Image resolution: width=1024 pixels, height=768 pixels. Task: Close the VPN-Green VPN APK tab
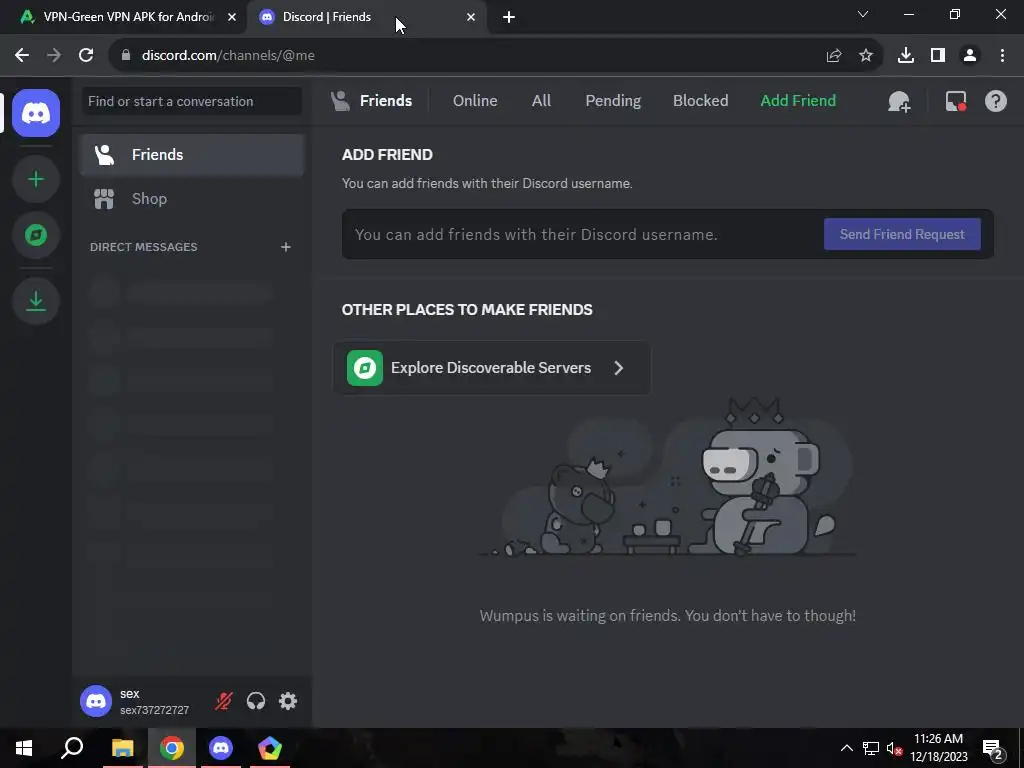click(x=232, y=17)
